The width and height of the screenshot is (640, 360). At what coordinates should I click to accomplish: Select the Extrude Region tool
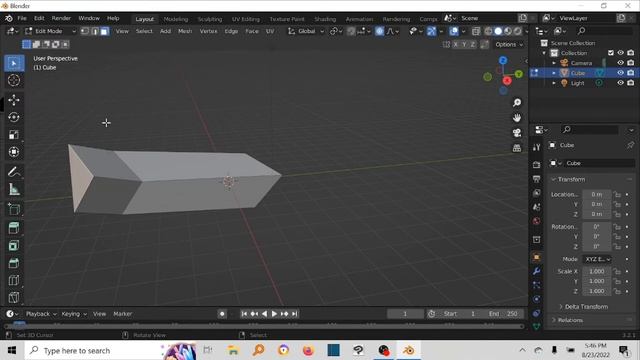(14, 228)
